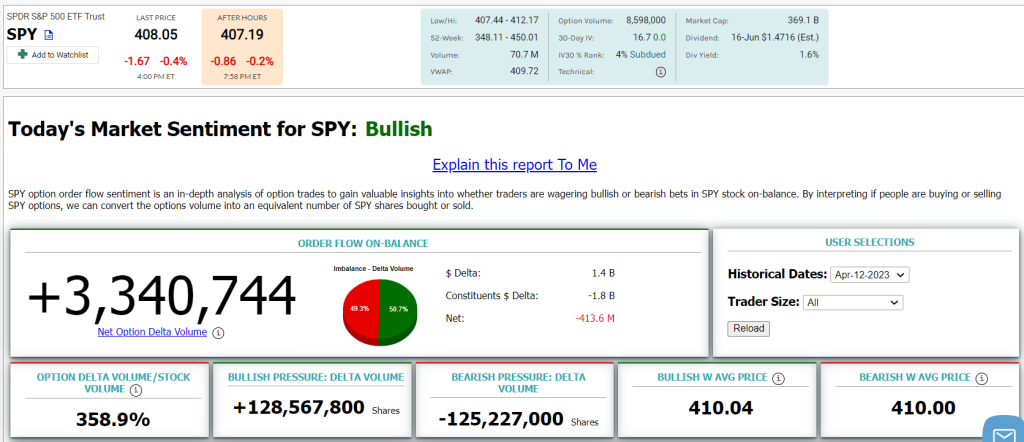Click the SPDR S&P 500 ETF Trust name
The width and height of the screenshot is (1024, 442).
pyautogui.click(x=55, y=16)
